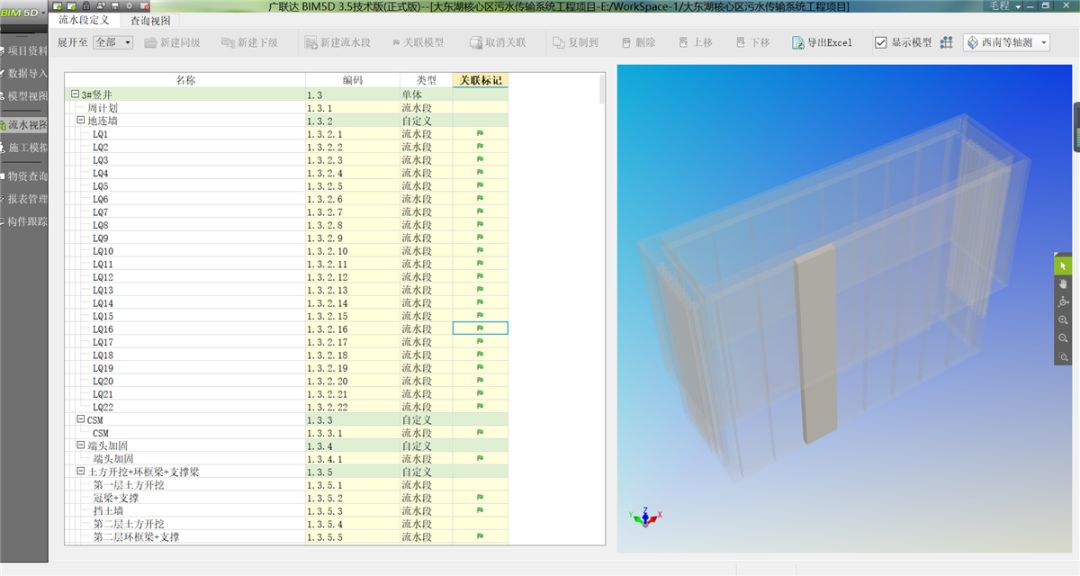Click the zoom out magnifier icon
The image size is (1080, 576).
click(1063, 338)
